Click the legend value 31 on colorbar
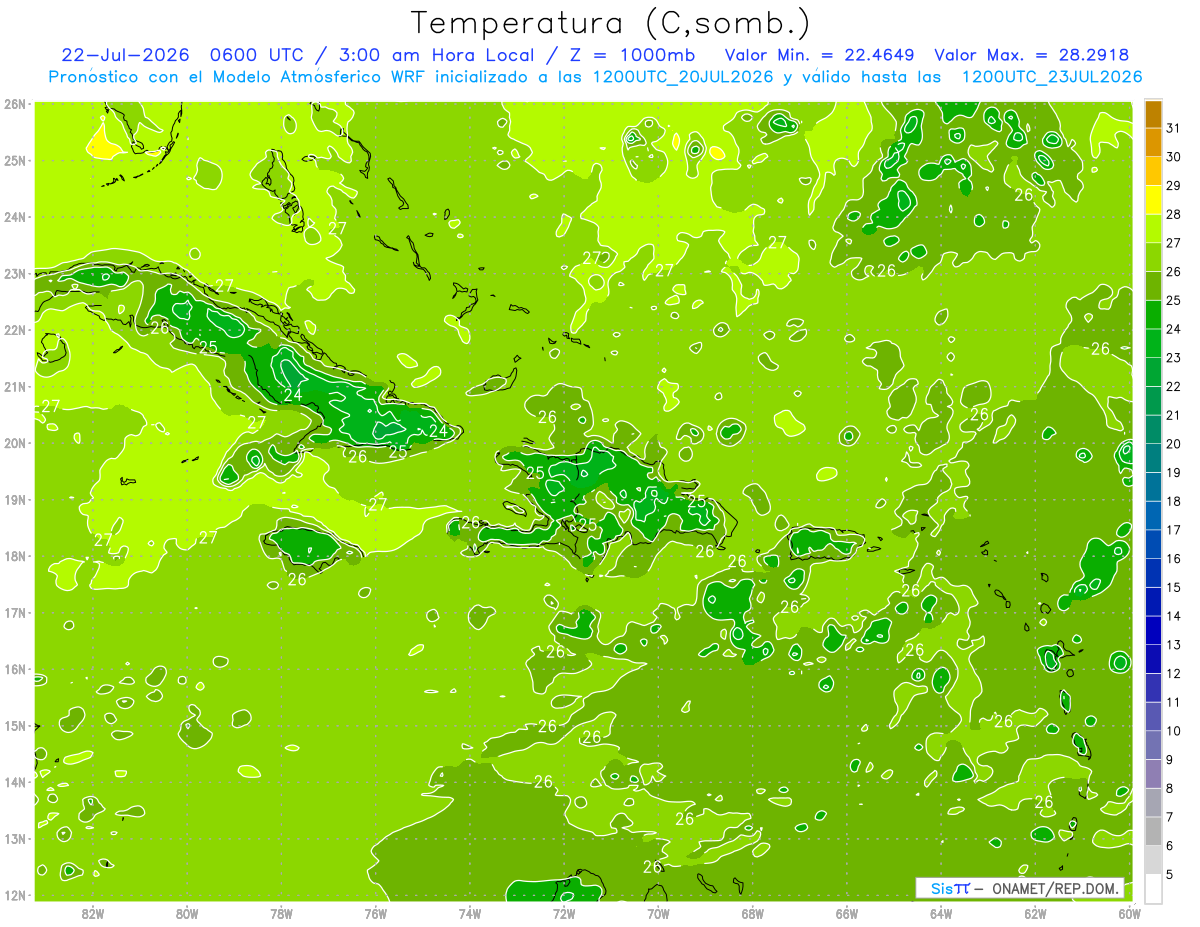 pyautogui.click(x=1174, y=128)
